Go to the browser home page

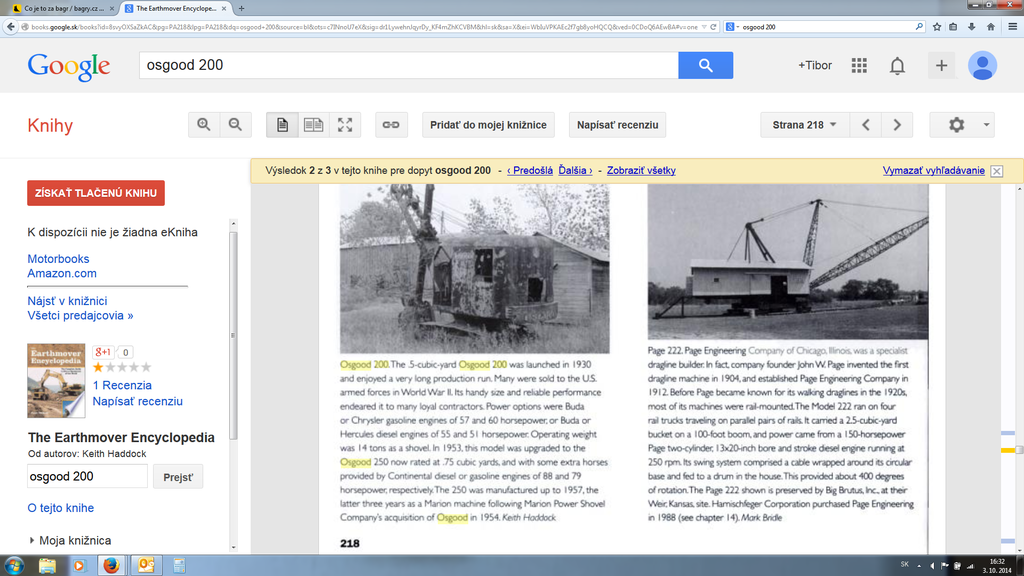coord(991,27)
